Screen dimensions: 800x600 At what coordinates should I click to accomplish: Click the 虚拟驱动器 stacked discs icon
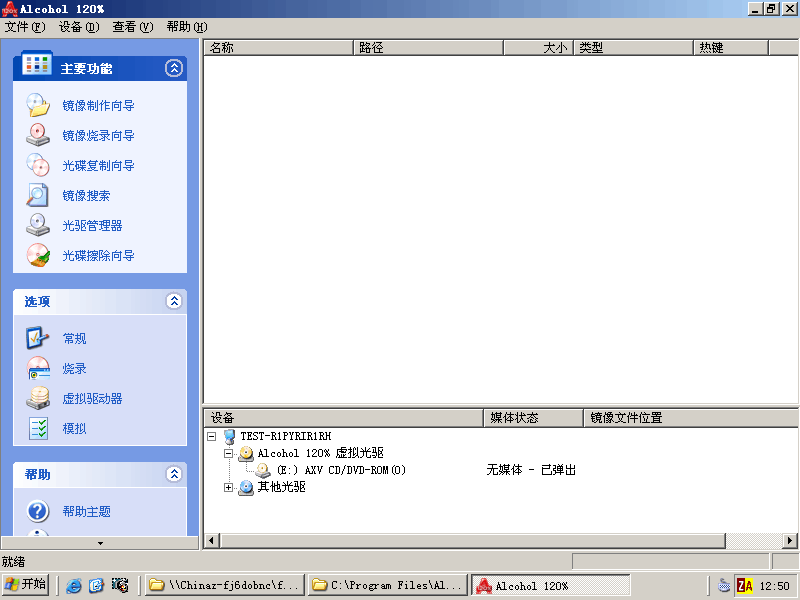38,398
